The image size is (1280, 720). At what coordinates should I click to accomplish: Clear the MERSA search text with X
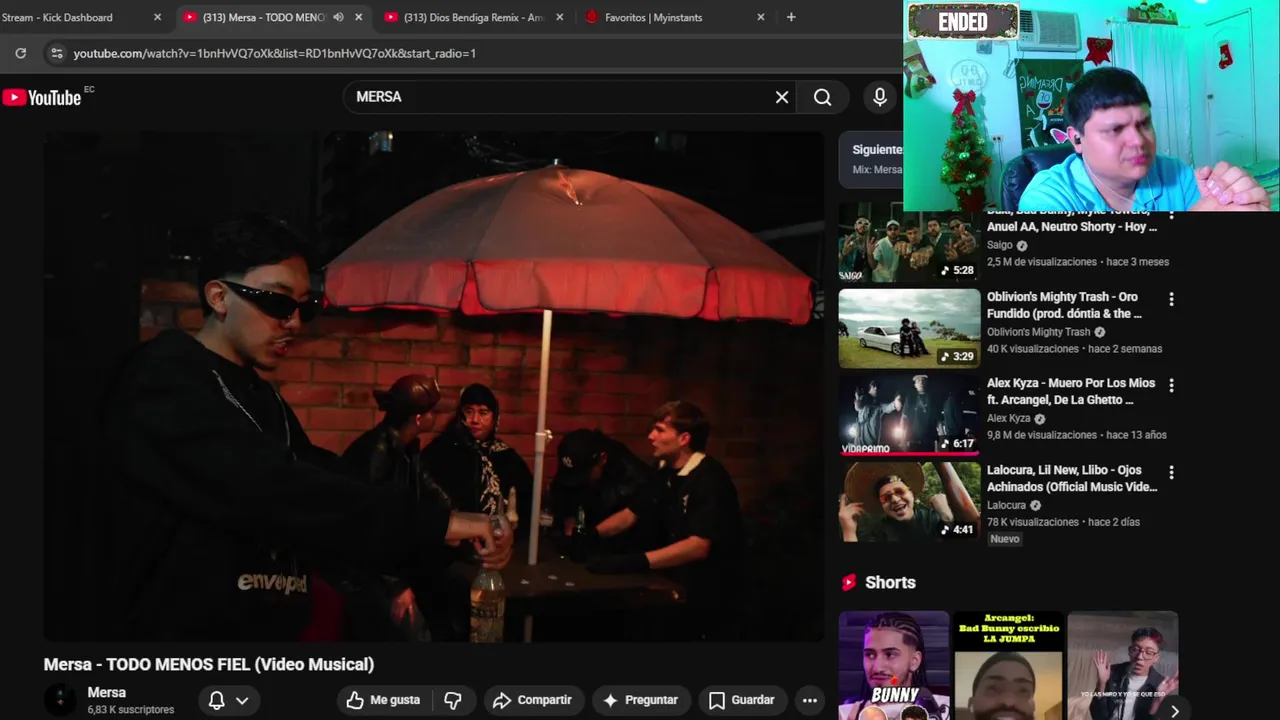pos(782,97)
